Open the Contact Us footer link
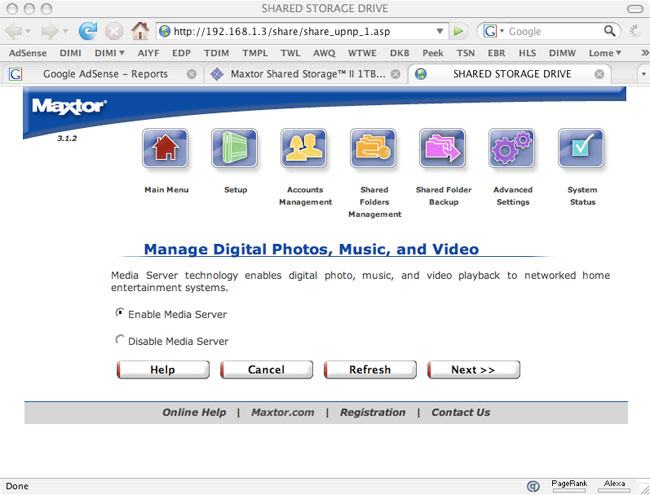Viewport: 650px width, 495px height. [461, 412]
